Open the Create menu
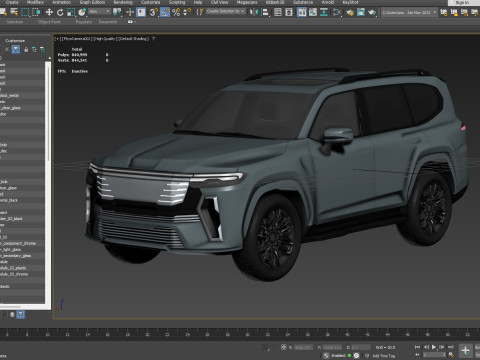Screen dimensions: 480x360 (12, 2)
